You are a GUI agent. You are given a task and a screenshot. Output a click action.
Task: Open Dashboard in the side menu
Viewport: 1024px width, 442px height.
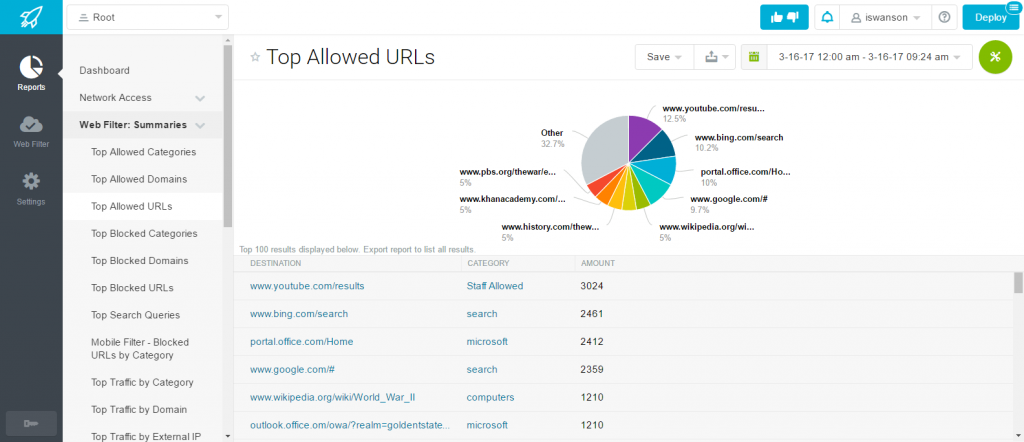pos(104,71)
